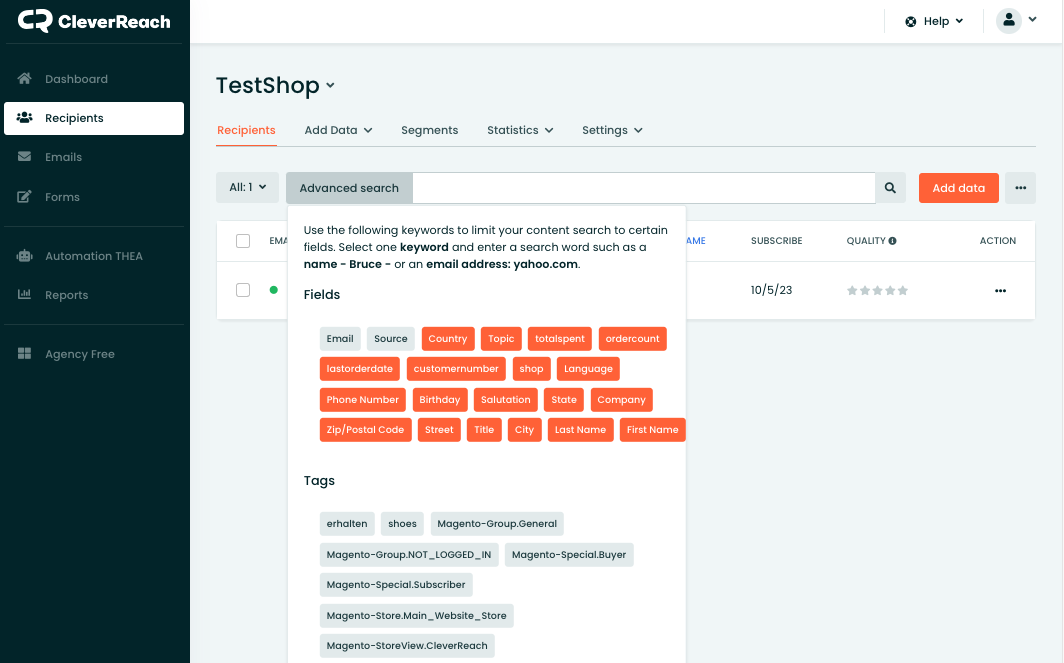Screen dimensions: 1064x663
Task: Expand the Help menu
Action: pyautogui.click(x=934, y=21)
